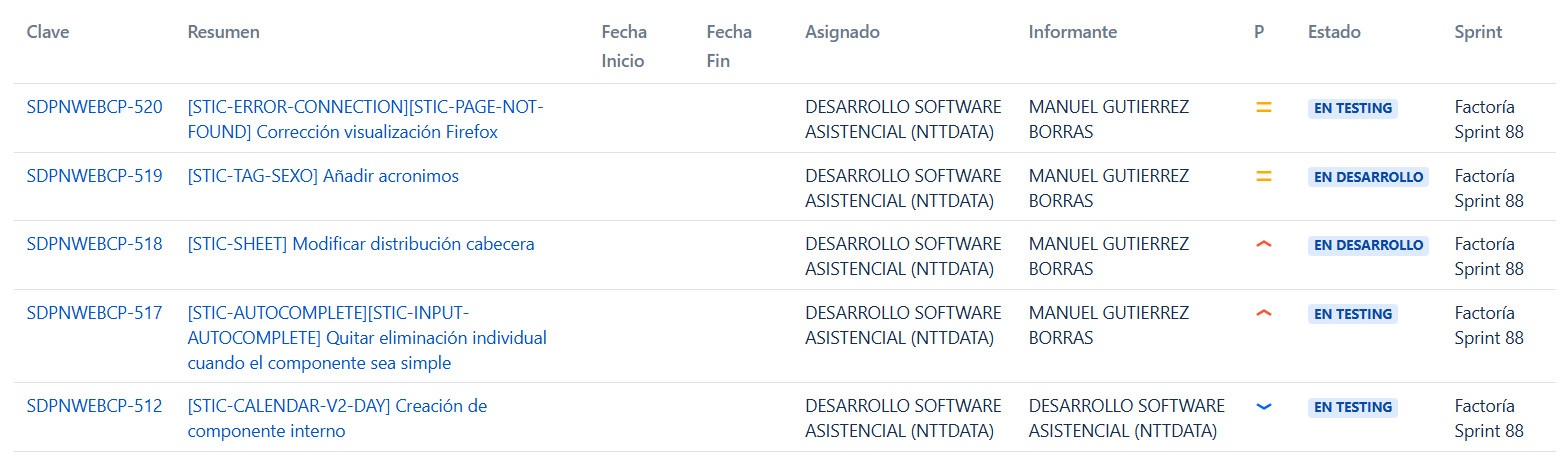The height and width of the screenshot is (459, 1564).
Task: Sort by the Resumen column header
Action: tap(223, 32)
